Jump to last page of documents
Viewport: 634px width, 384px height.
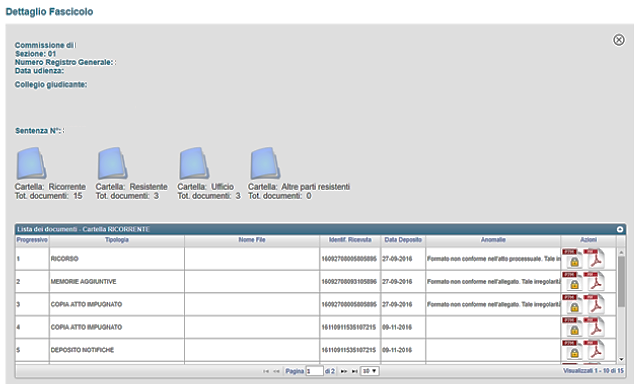(355, 371)
